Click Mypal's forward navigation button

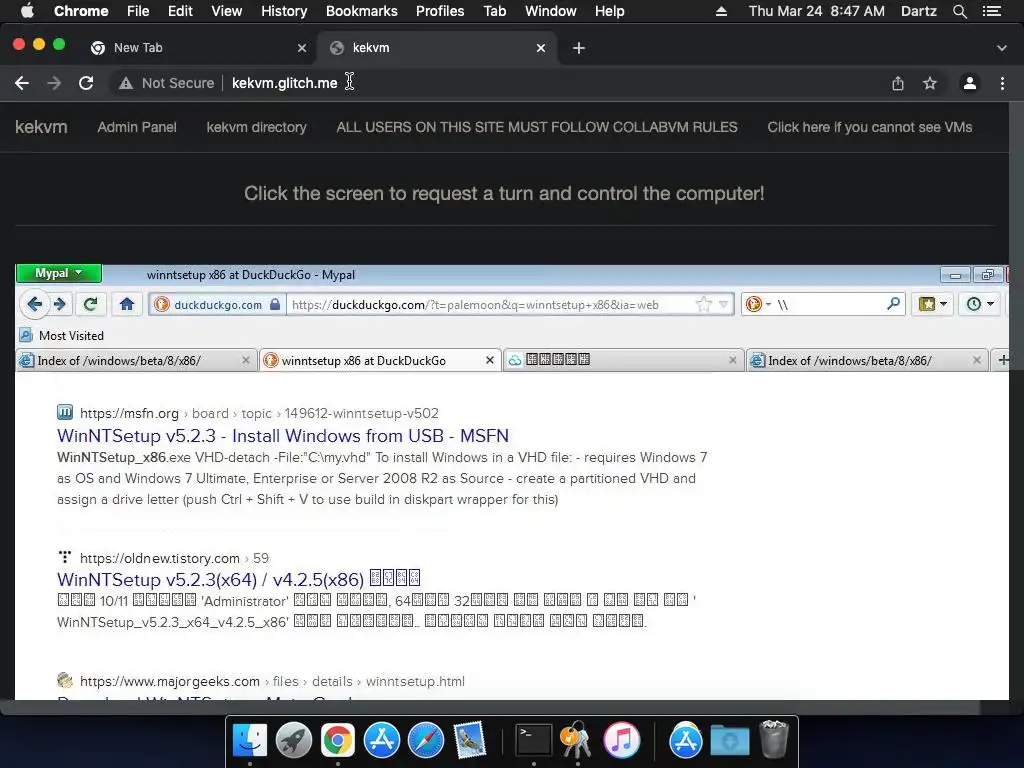pos(60,304)
